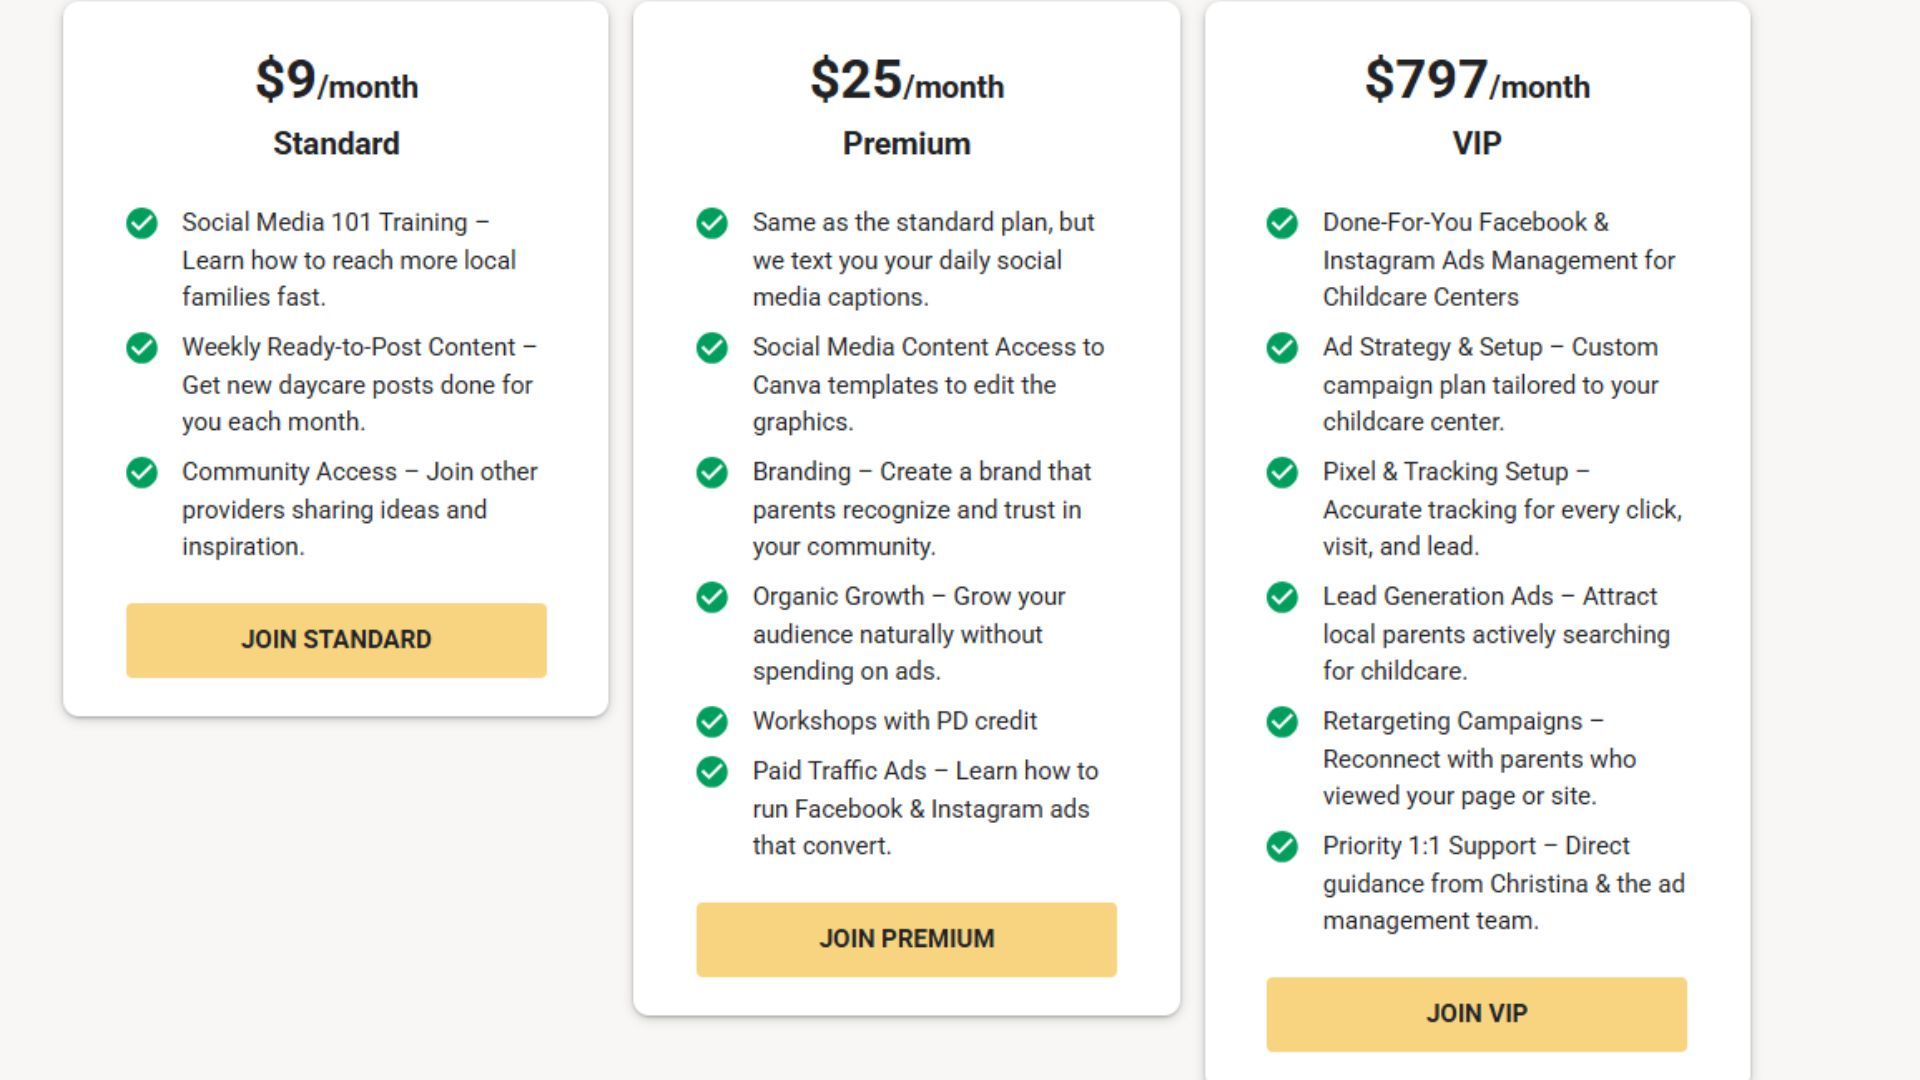1920x1080 pixels.
Task: Click the VIP plan title text
Action: [x=1476, y=144]
